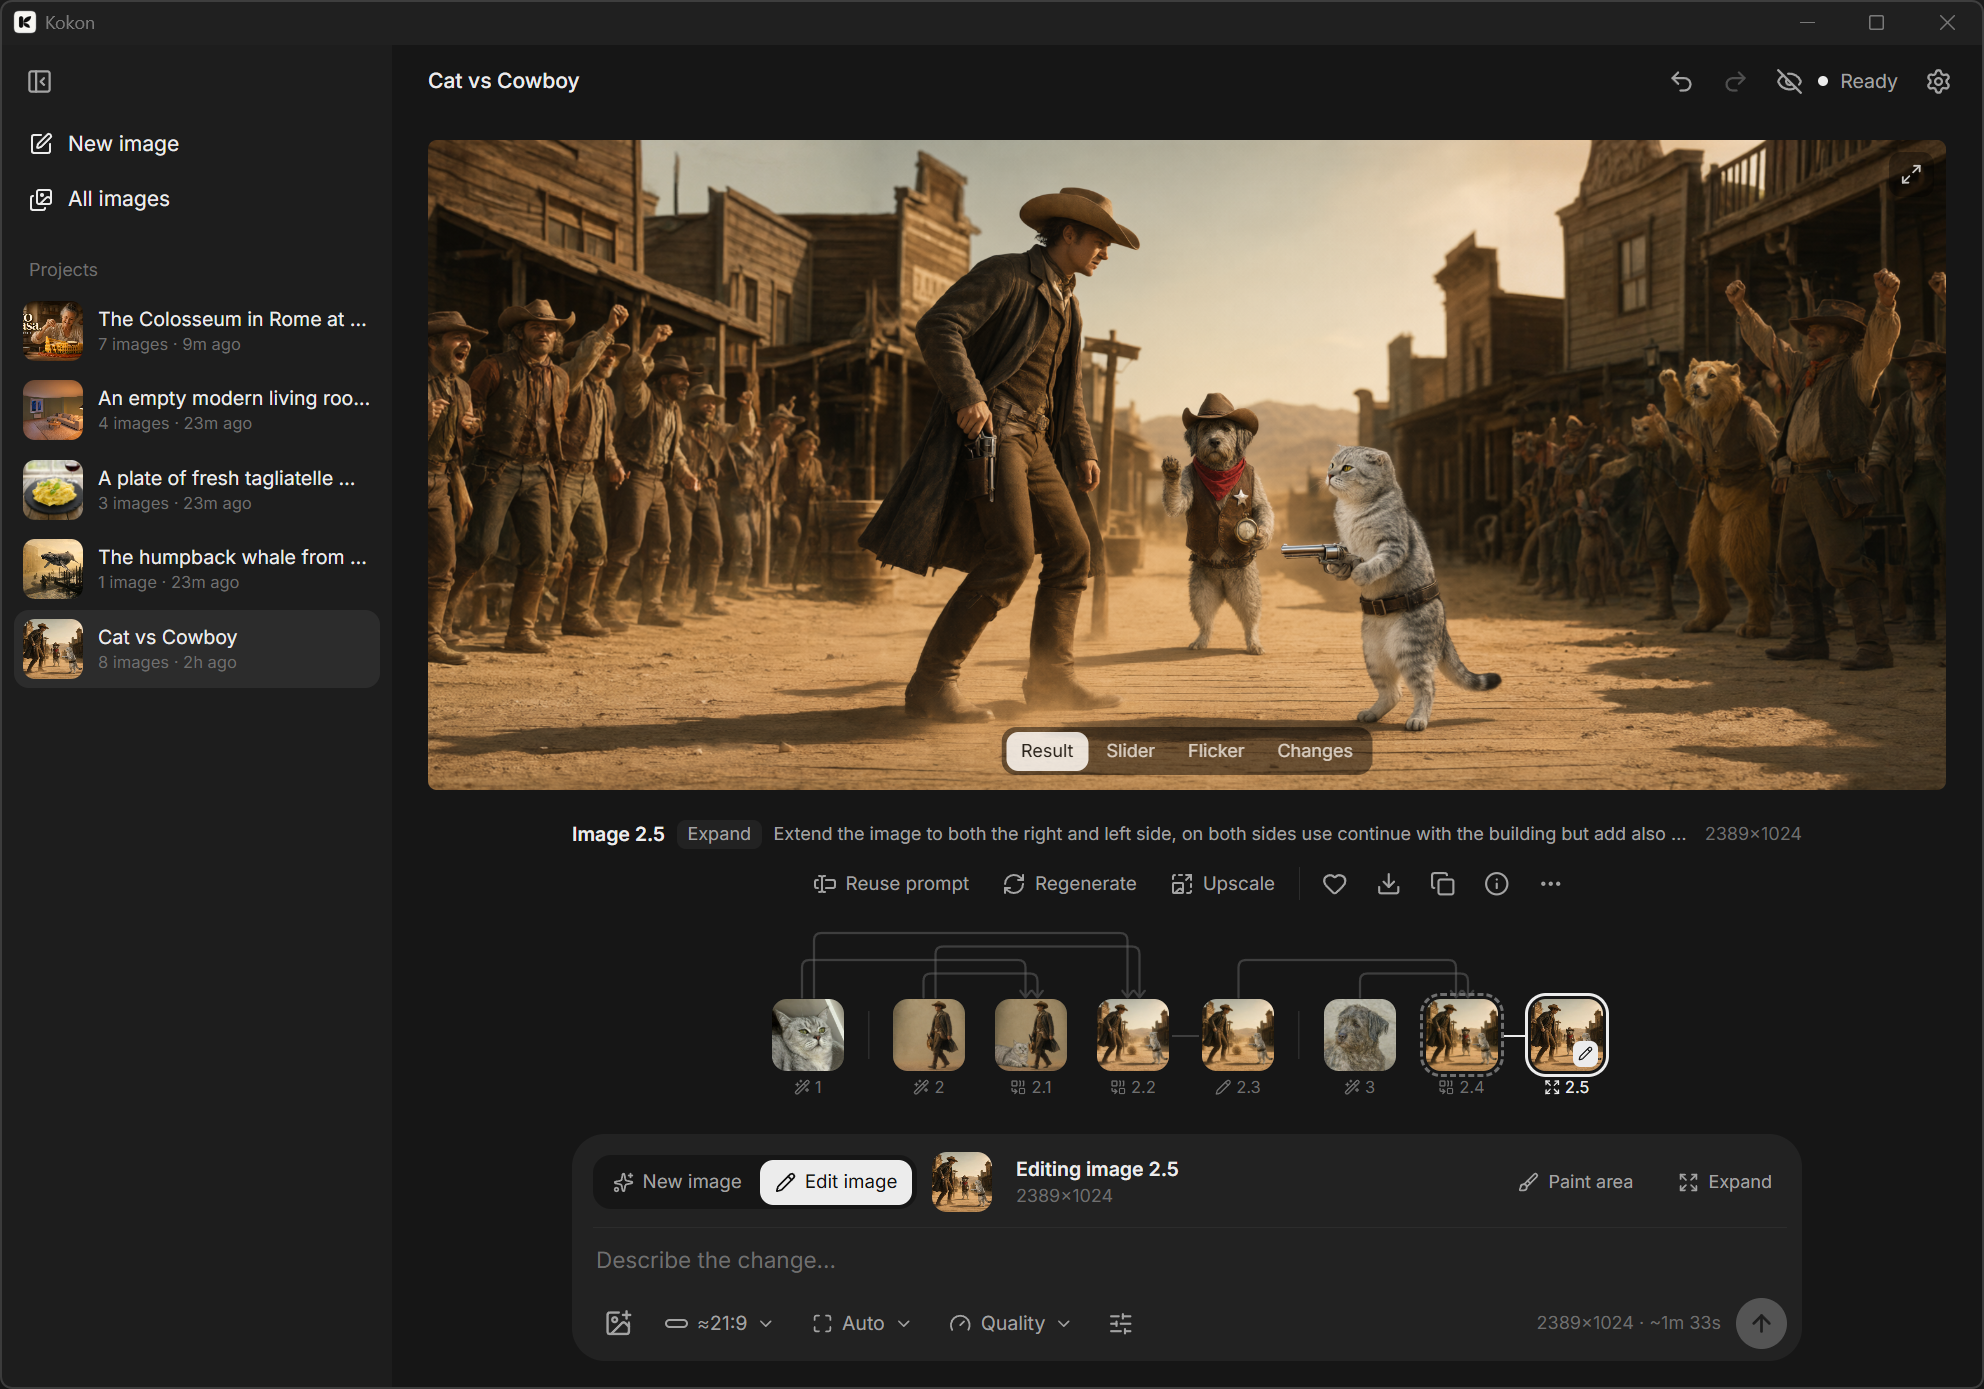This screenshot has width=1984, height=1389.
Task: Open The Colosseum in Rome project
Action: click(x=197, y=331)
